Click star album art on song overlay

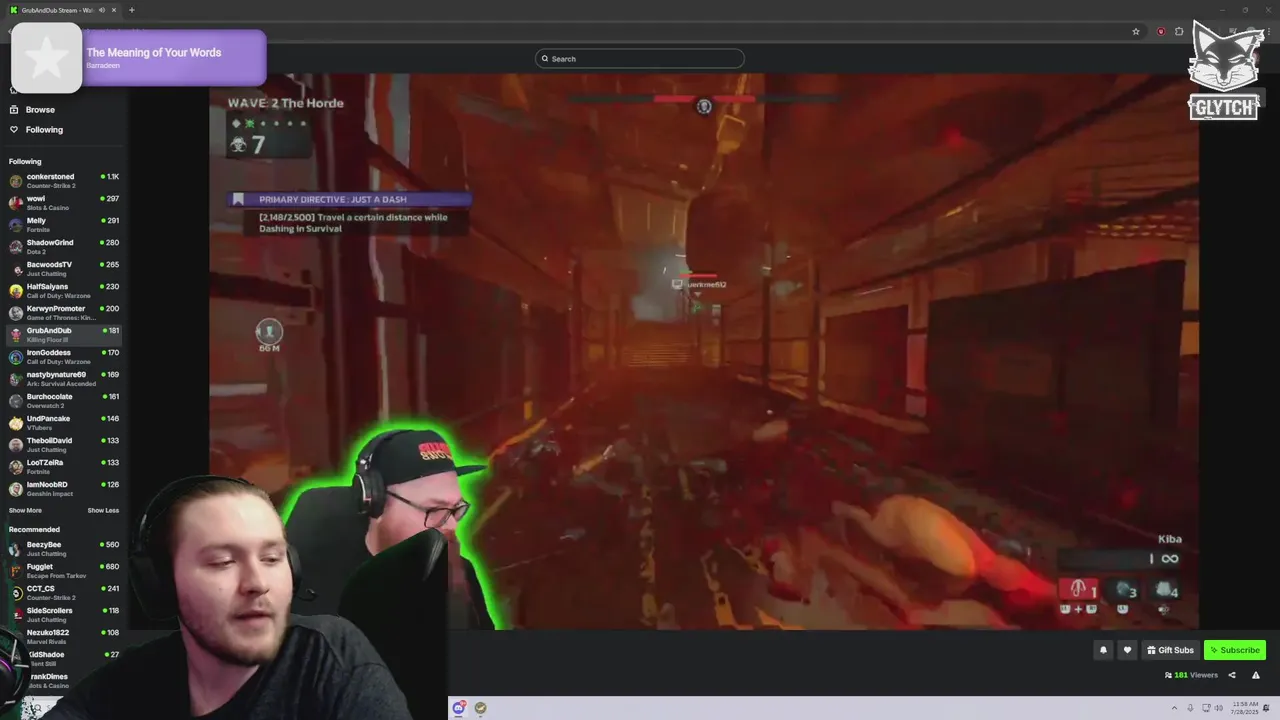(46, 58)
